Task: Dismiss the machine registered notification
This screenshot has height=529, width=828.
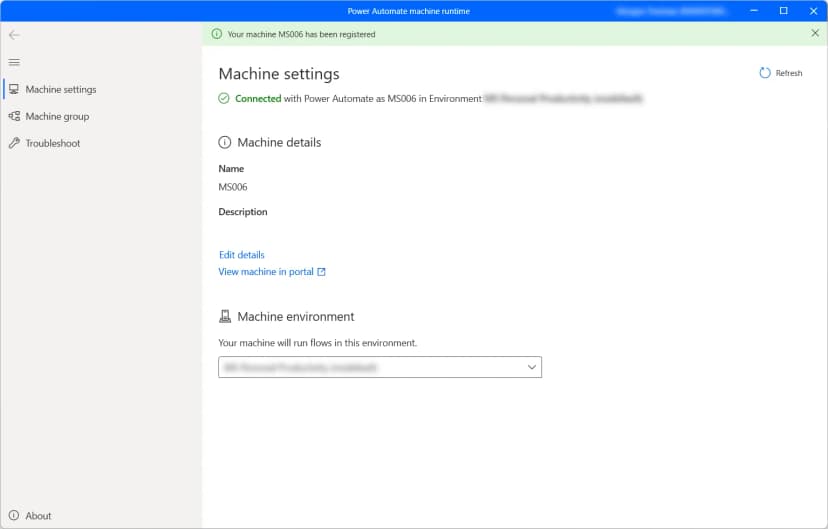Action: point(815,33)
